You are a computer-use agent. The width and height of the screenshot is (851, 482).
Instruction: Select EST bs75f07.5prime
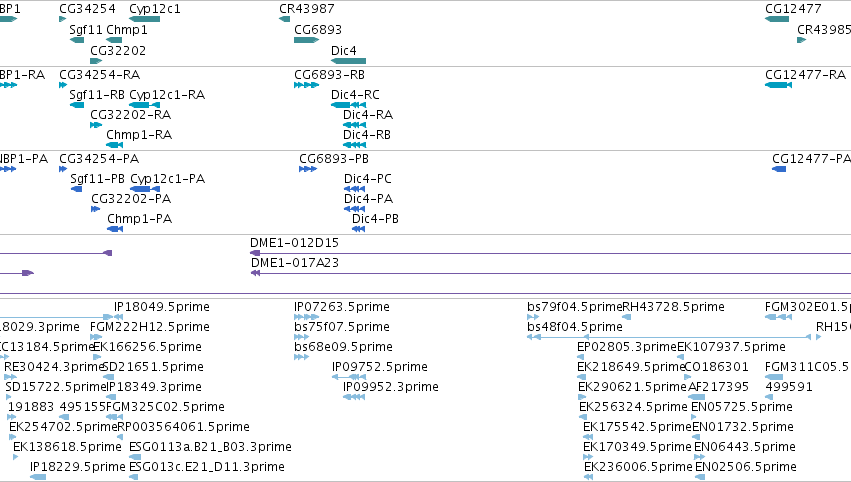tap(342, 327)
